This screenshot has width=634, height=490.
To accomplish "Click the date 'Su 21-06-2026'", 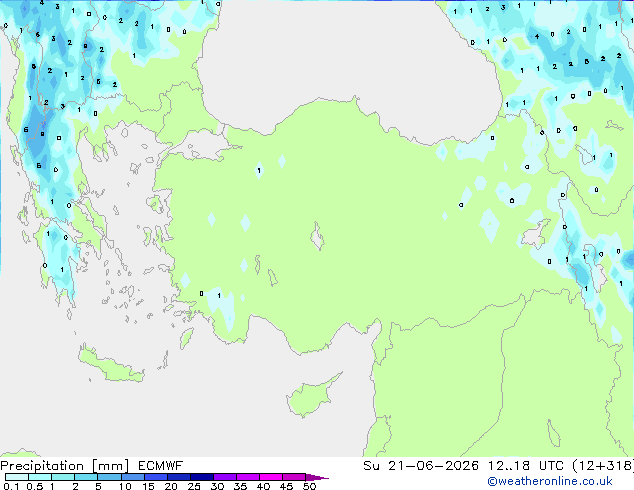I will point(421,466).
